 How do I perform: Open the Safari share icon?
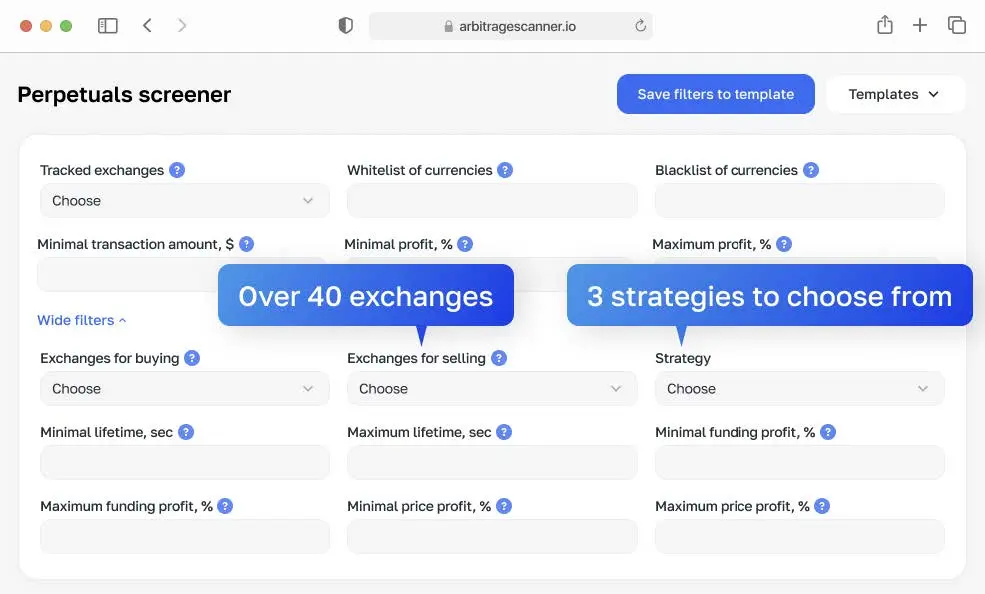pyautogui.click(x=885, y=26)
